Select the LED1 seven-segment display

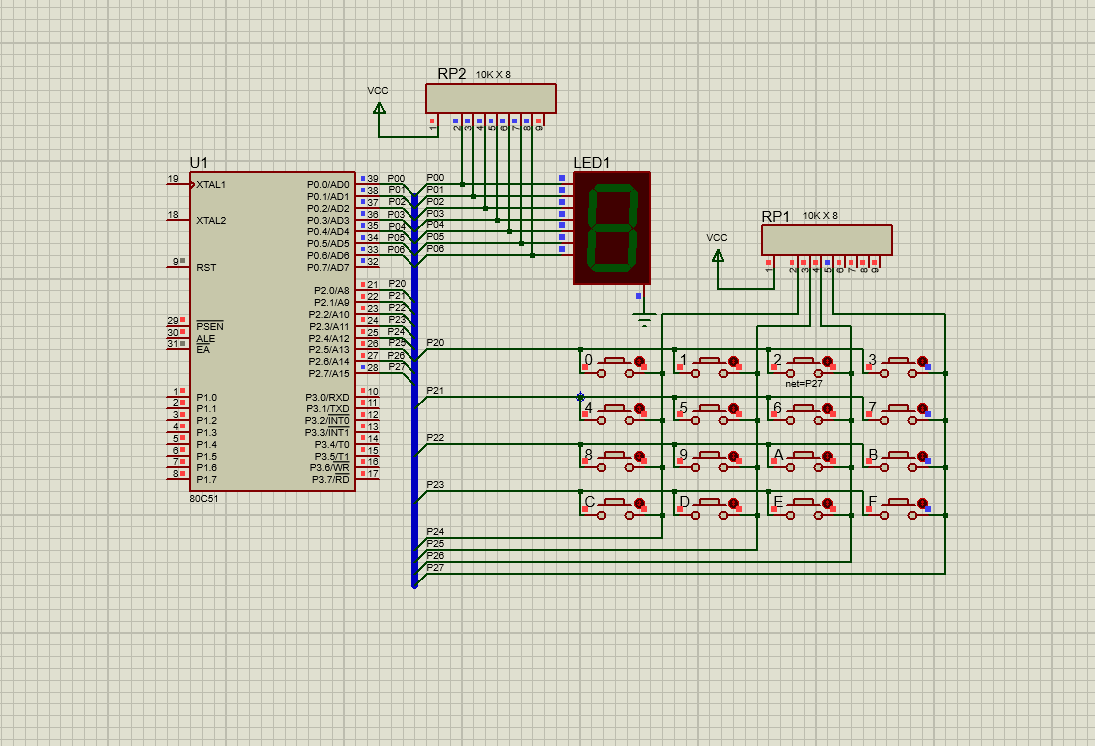click(x=612, y=228)
